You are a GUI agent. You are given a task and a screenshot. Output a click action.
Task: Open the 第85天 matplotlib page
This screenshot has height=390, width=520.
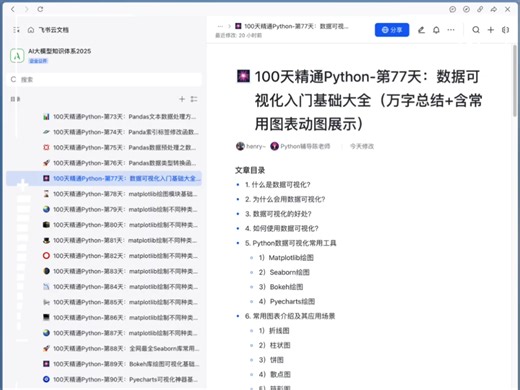(104, 302)
